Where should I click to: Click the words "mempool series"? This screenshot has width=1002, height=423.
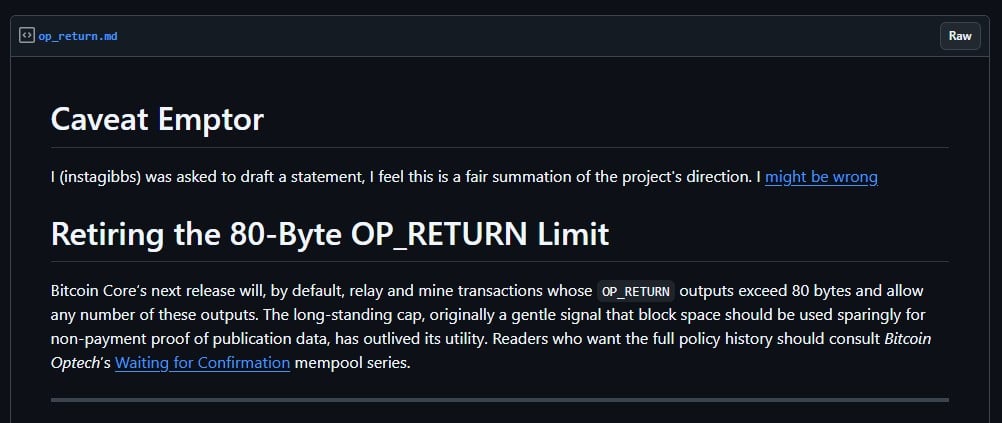point(351,363)
